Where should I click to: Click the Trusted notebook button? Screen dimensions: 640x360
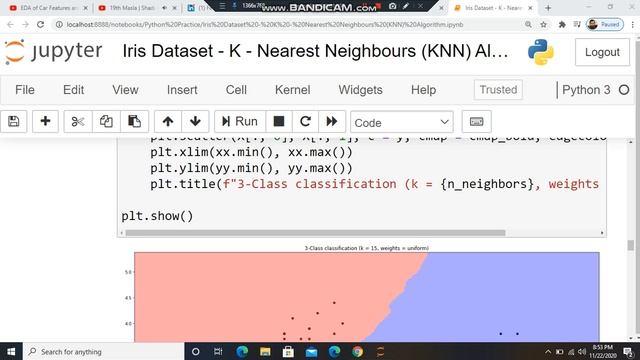point(498,90)
